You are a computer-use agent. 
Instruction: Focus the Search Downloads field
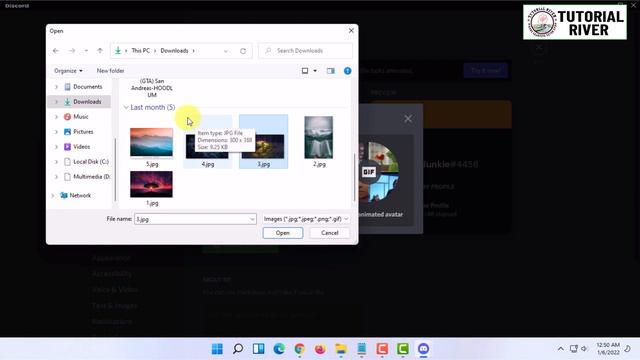(x=305, y=51)
